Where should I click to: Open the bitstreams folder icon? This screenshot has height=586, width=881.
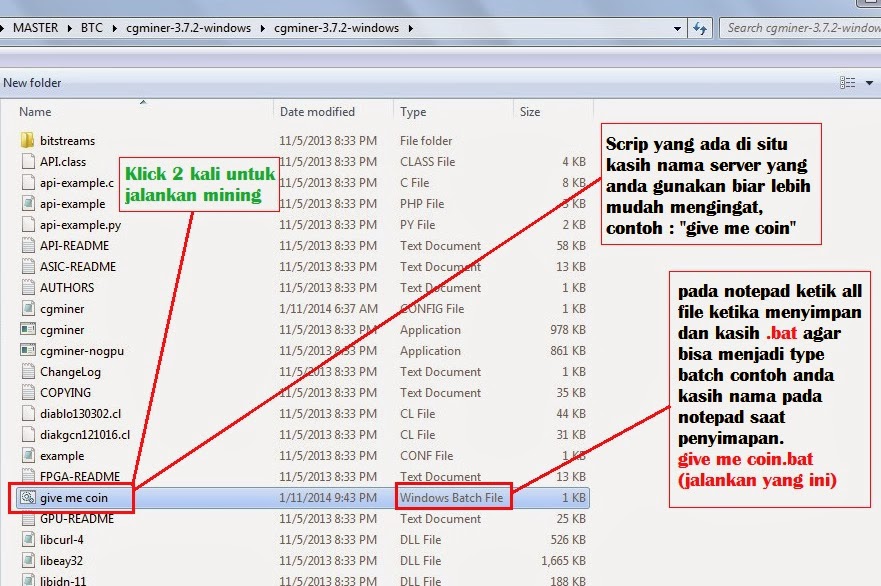27,140
